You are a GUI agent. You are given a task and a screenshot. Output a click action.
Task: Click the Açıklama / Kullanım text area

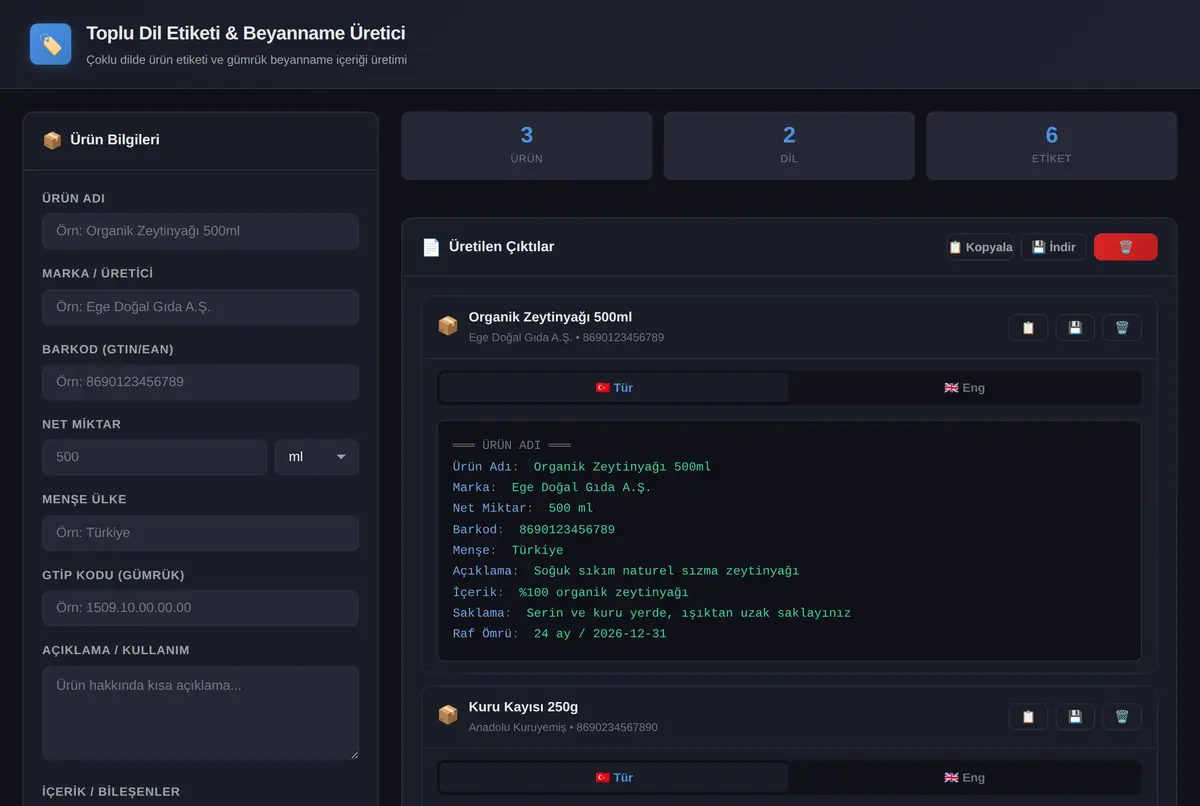pos(200,713)
